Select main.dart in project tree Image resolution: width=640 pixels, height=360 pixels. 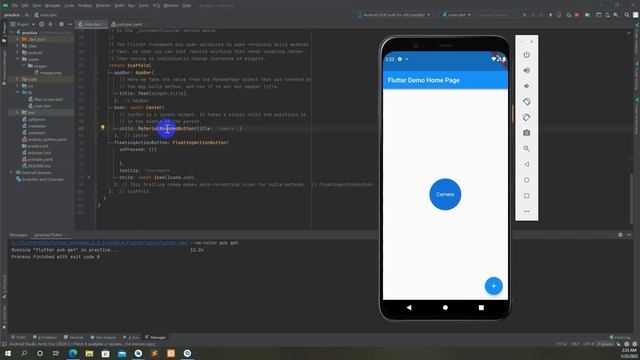pyautogui.click(x=42, y=106)
